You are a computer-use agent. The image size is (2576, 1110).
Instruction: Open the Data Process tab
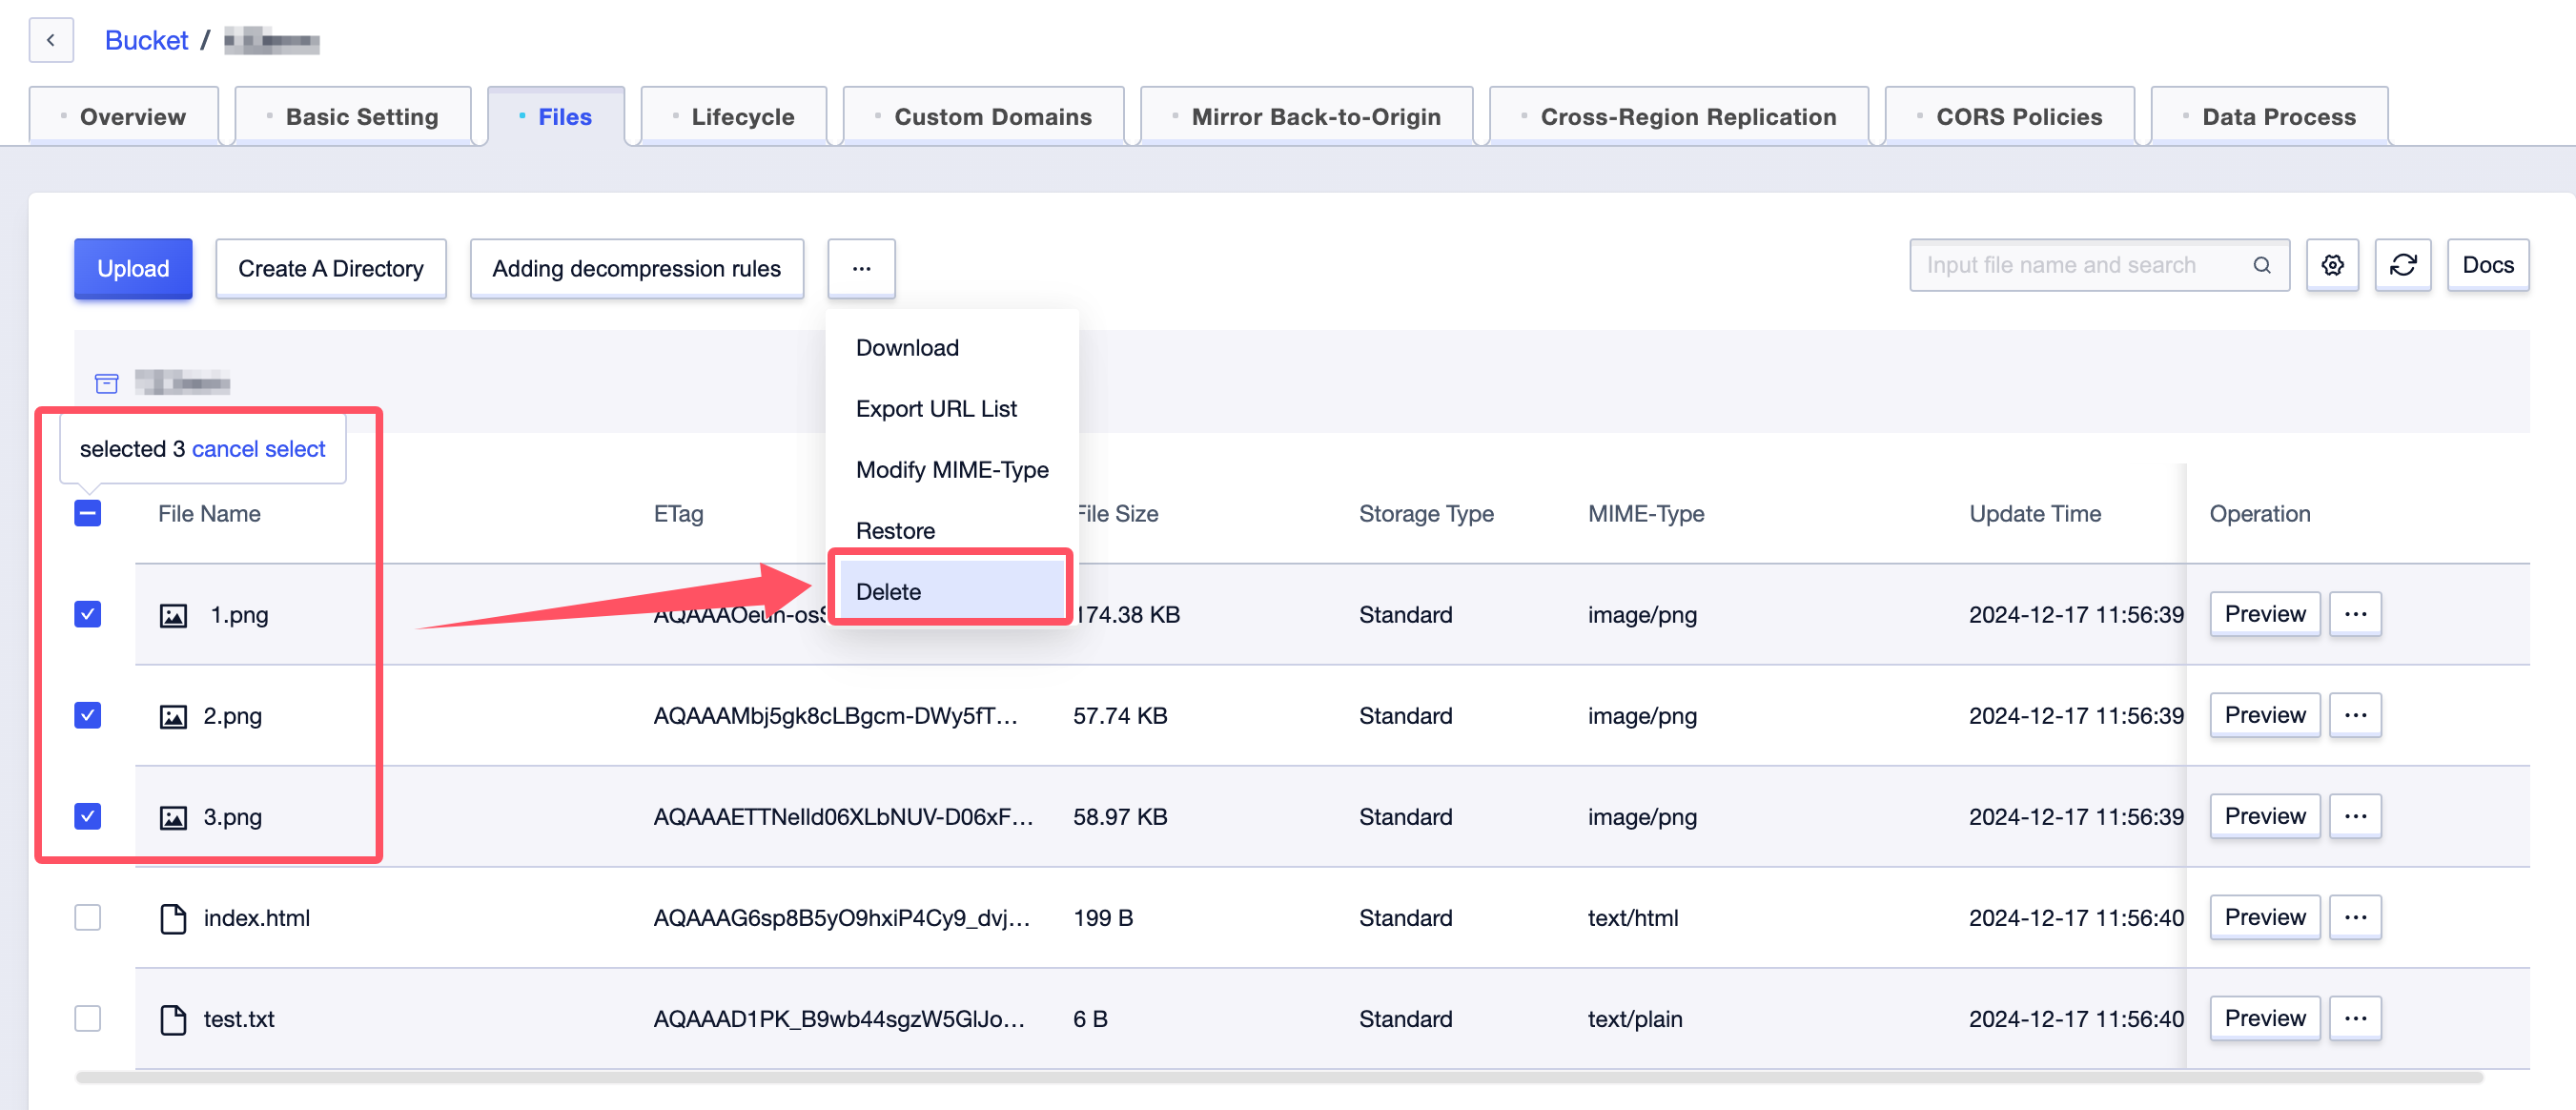pos(2270,116)
